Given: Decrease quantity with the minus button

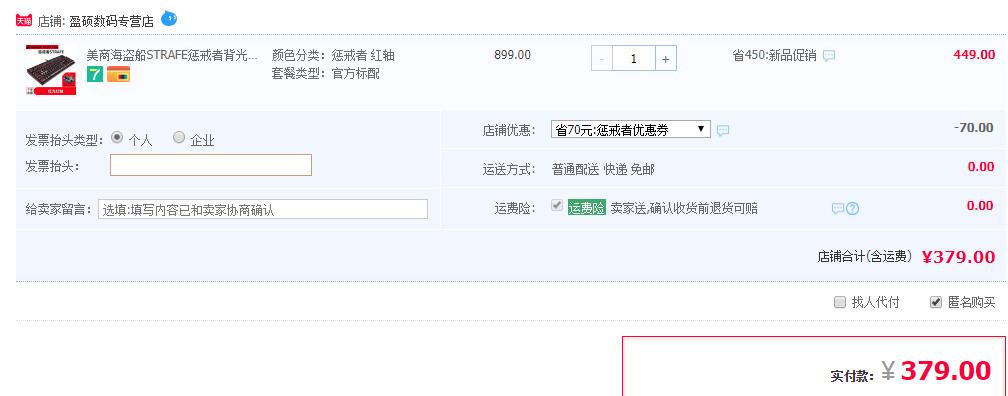Looking at the screenshot, I should click(x=602, y=58).
